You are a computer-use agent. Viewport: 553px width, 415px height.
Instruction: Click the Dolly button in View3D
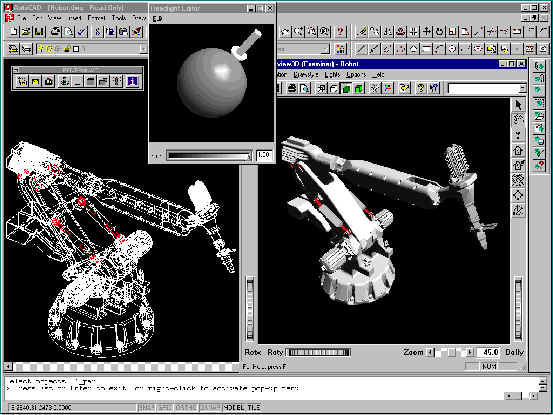[514, 352]
